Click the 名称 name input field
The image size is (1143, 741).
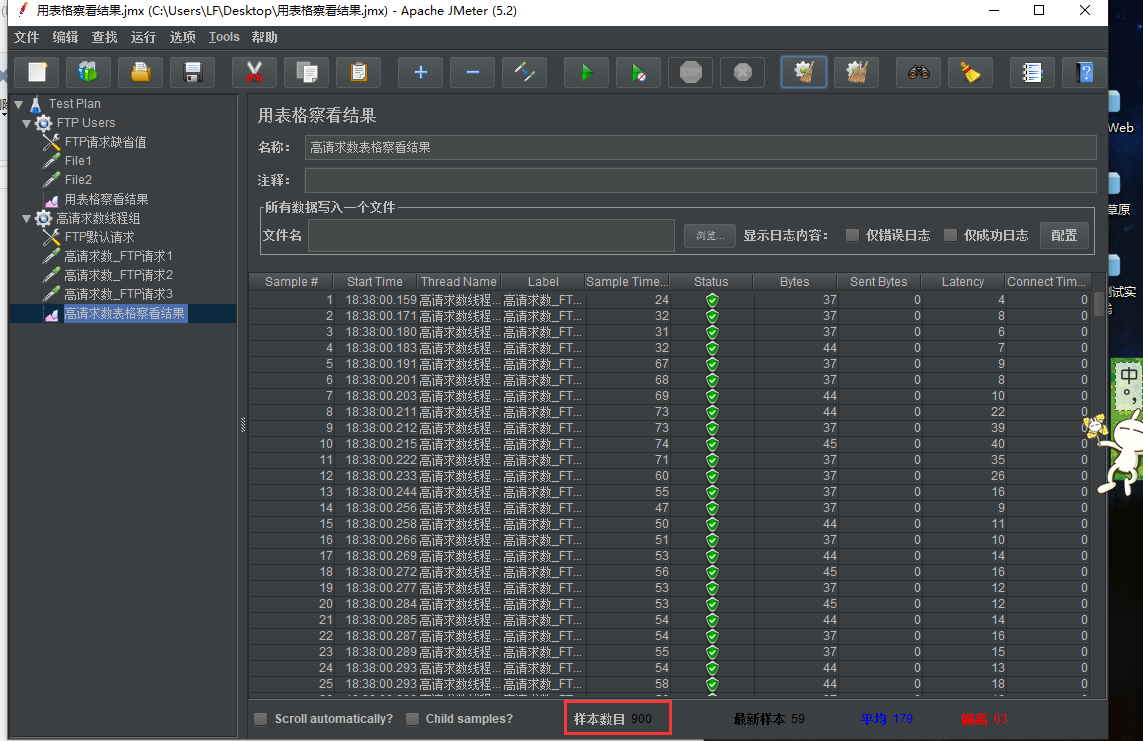click(x=701, y=147)
